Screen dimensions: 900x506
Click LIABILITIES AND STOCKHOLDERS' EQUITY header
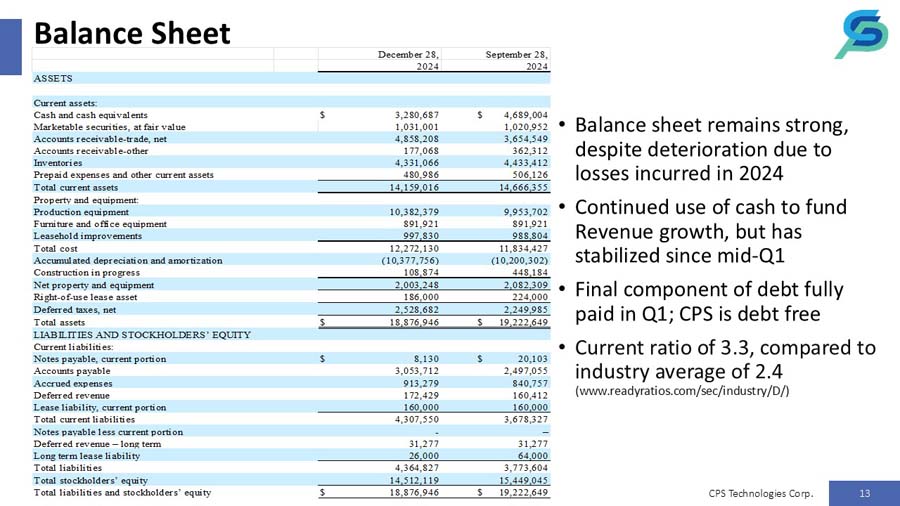coord(142,334)
